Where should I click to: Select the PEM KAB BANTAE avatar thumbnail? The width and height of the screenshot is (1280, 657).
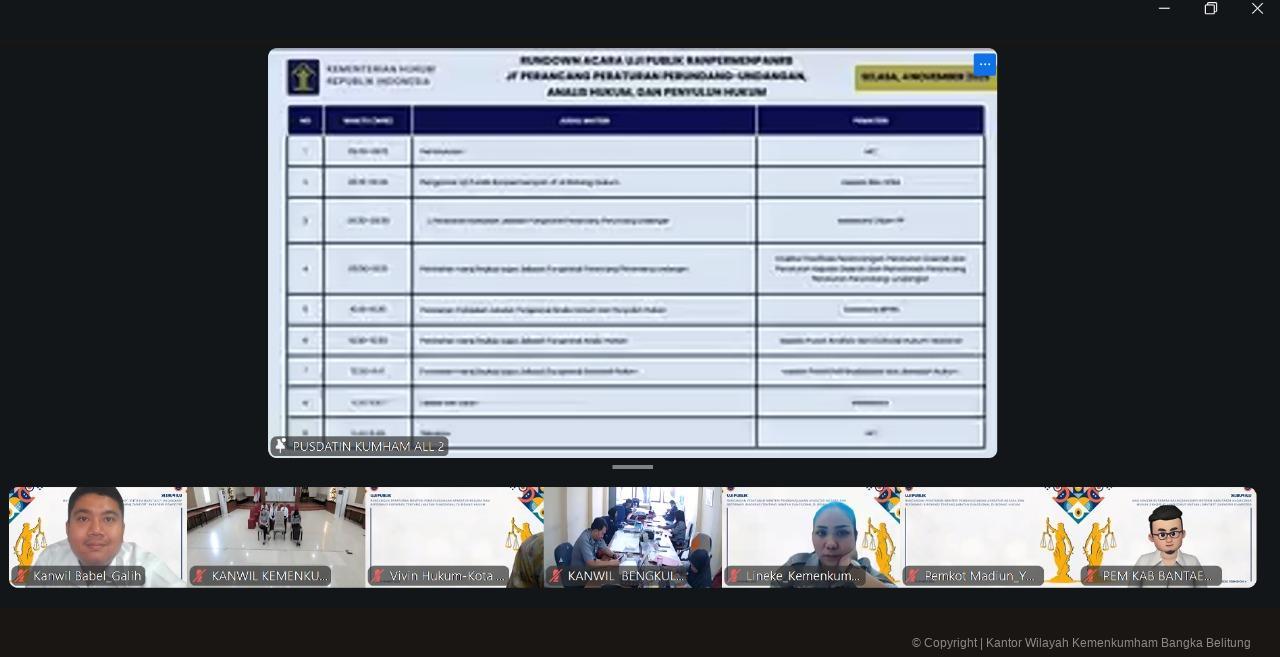(x=1167, y=530)
